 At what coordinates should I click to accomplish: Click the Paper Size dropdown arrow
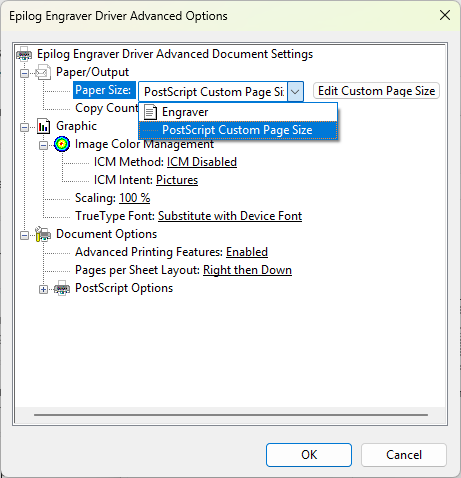point(295,91)
